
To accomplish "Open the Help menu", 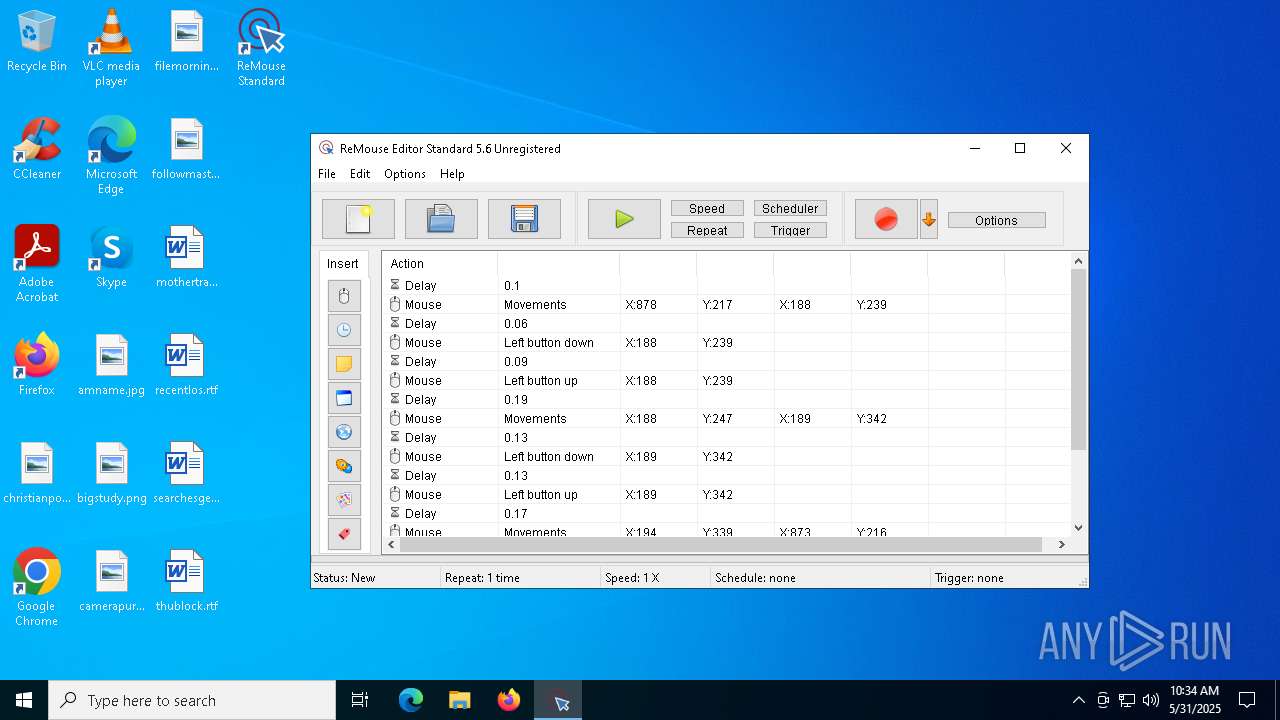I will pos(452,174).
